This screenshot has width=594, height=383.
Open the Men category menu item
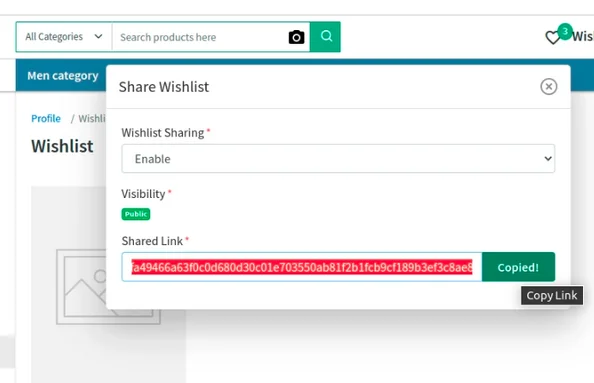(63, 76)
